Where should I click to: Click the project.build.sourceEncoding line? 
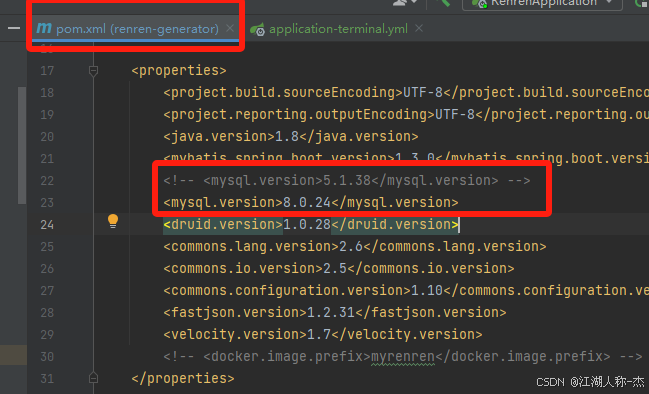tap(406, 93)
